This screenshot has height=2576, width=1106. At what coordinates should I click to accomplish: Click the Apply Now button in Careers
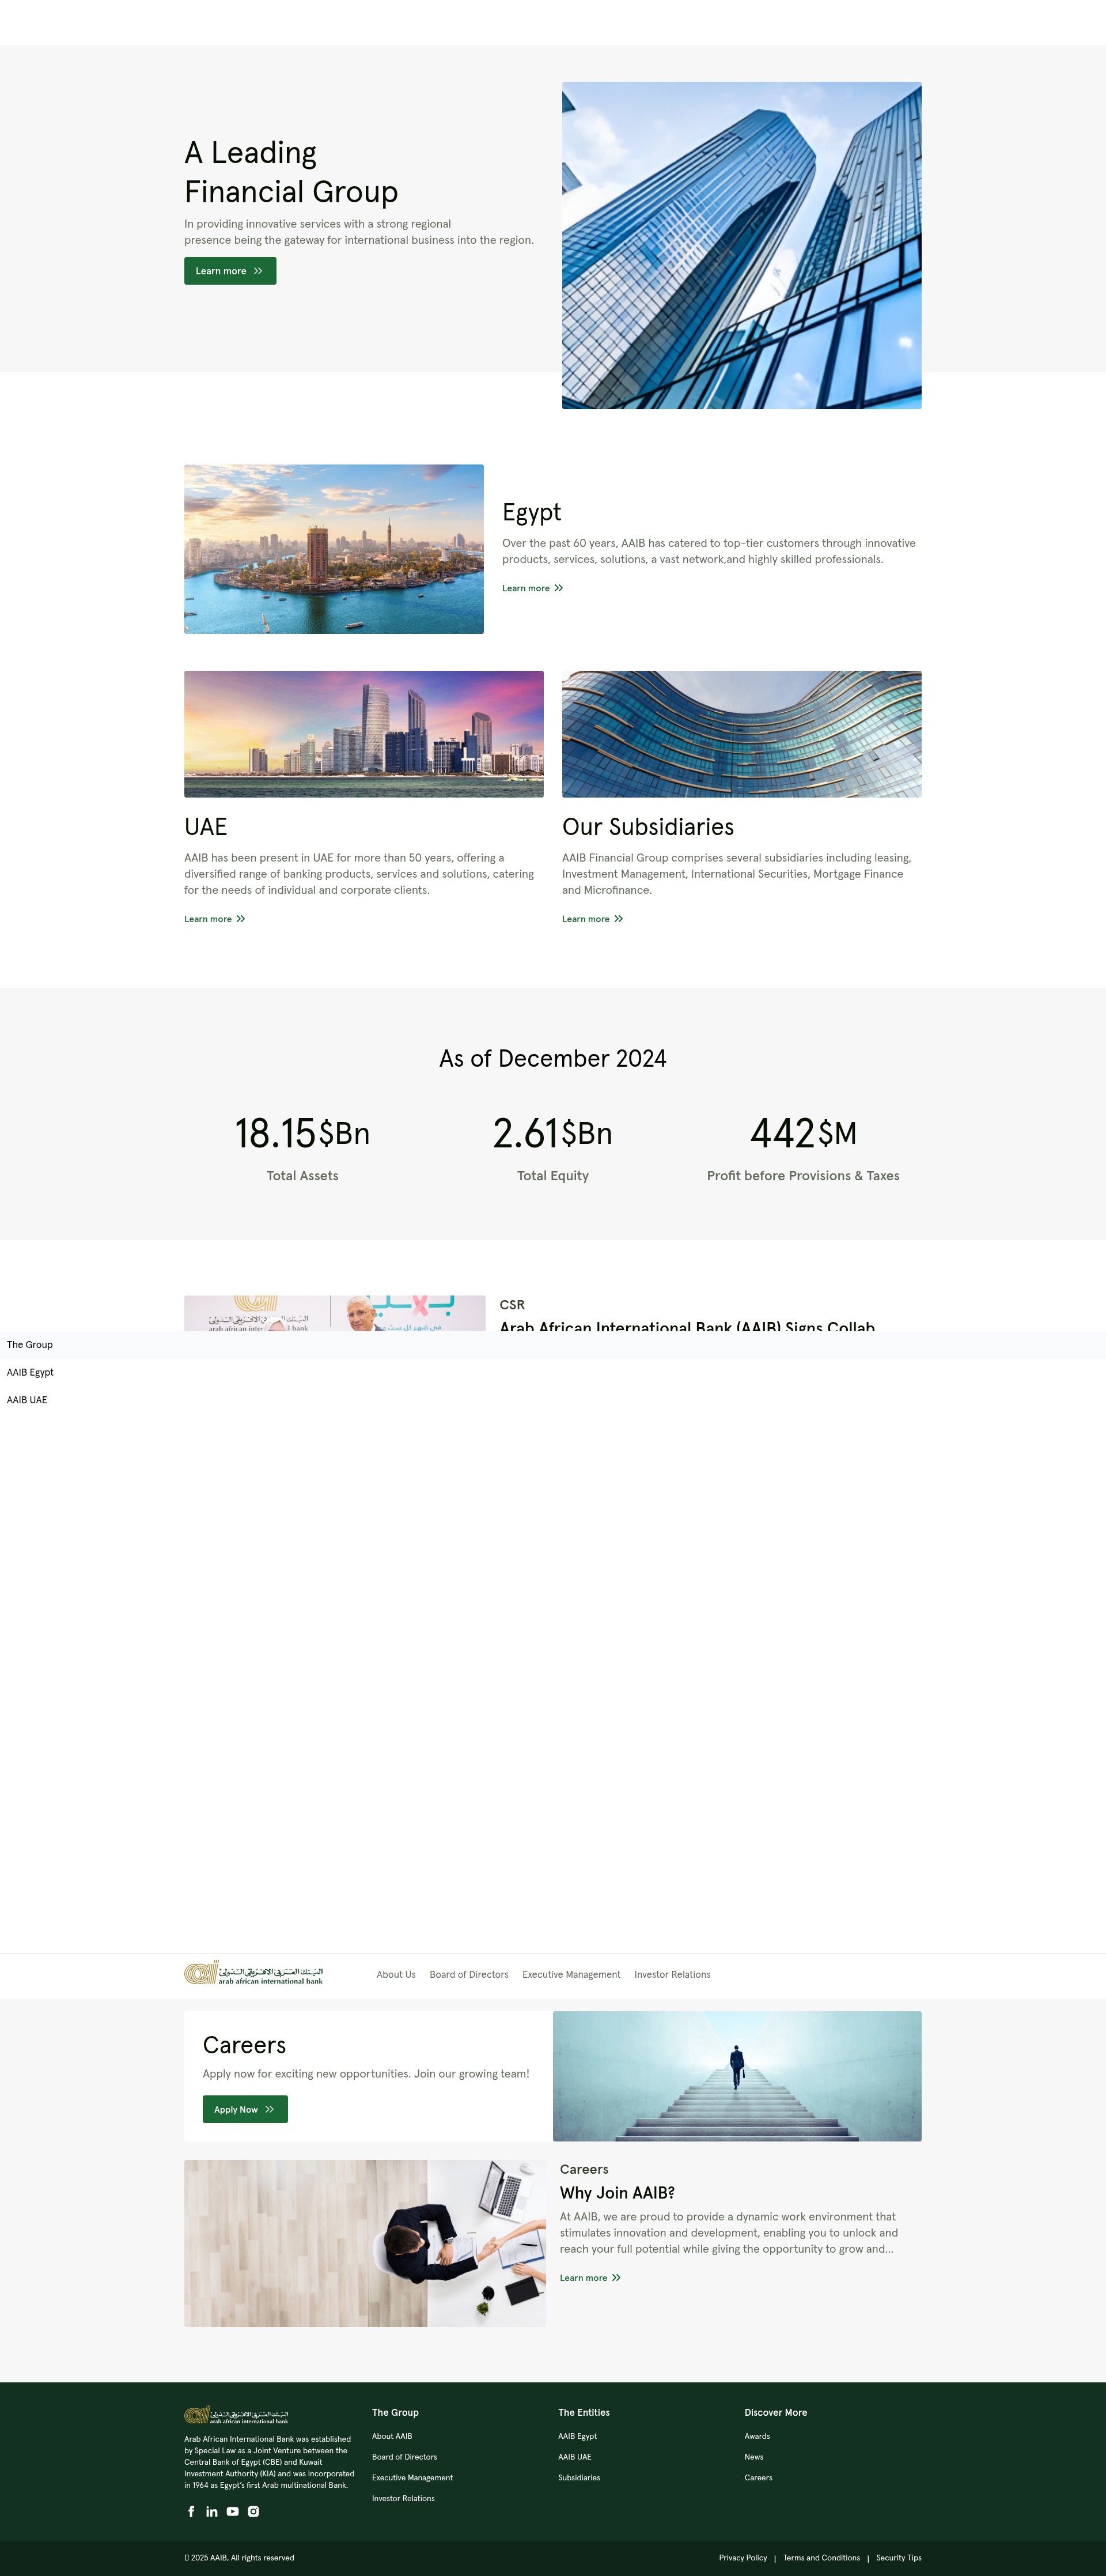(x=245, y=2109)
